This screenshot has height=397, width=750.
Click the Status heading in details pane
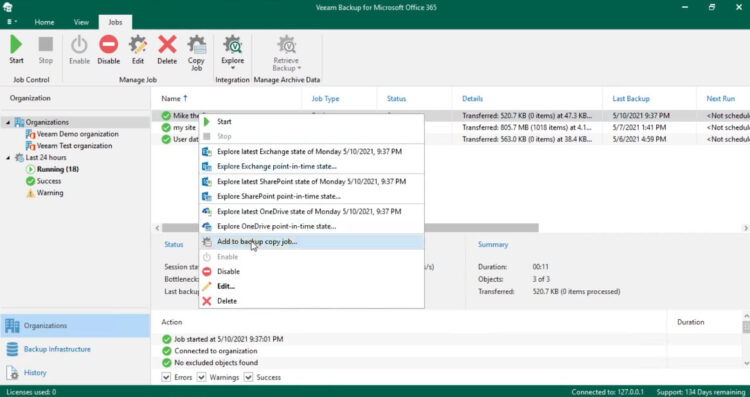(x=174, y=244)
